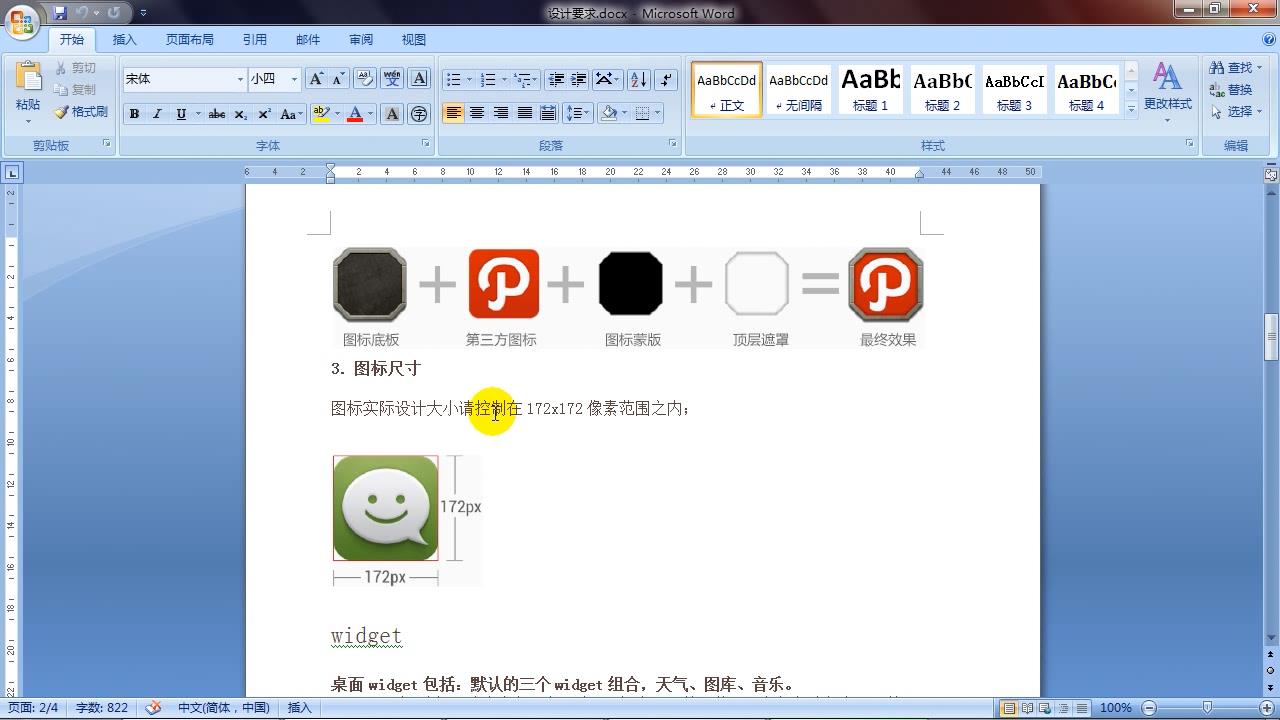Click word count 字数: 822

pyautogui.click(x=102, y=708)
